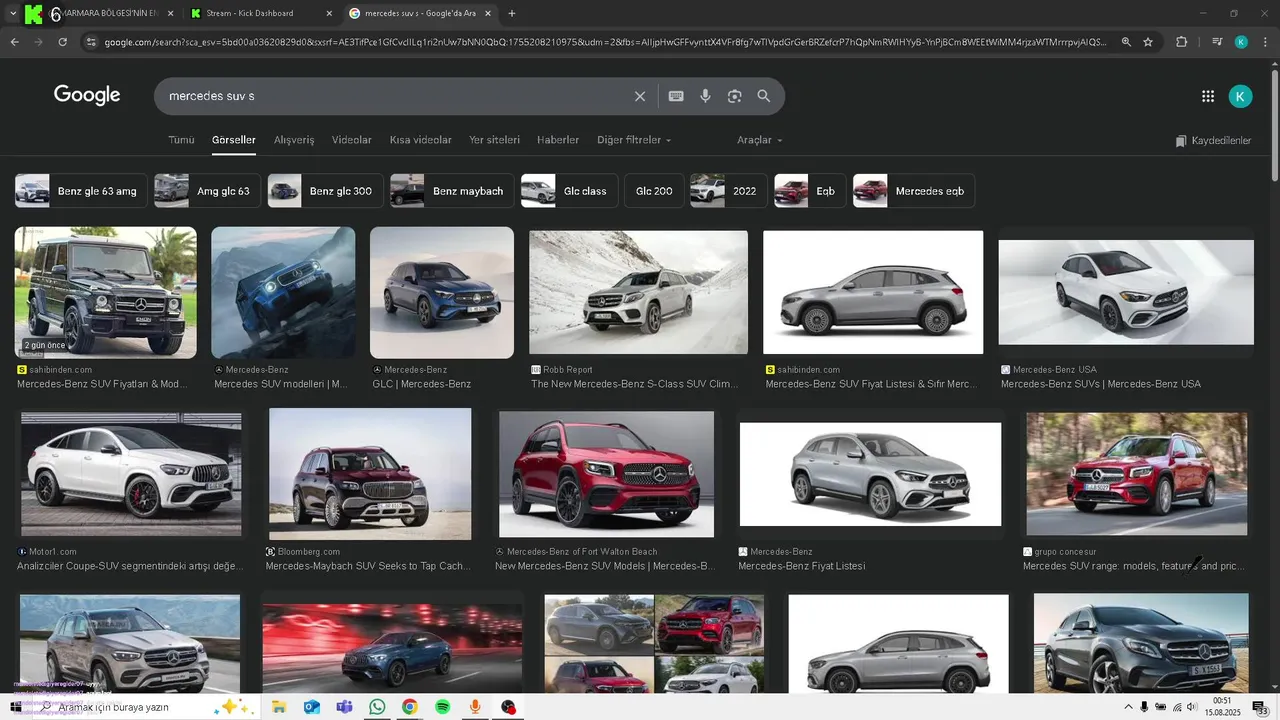Open the browser extensions menu

pos(1182,42)
